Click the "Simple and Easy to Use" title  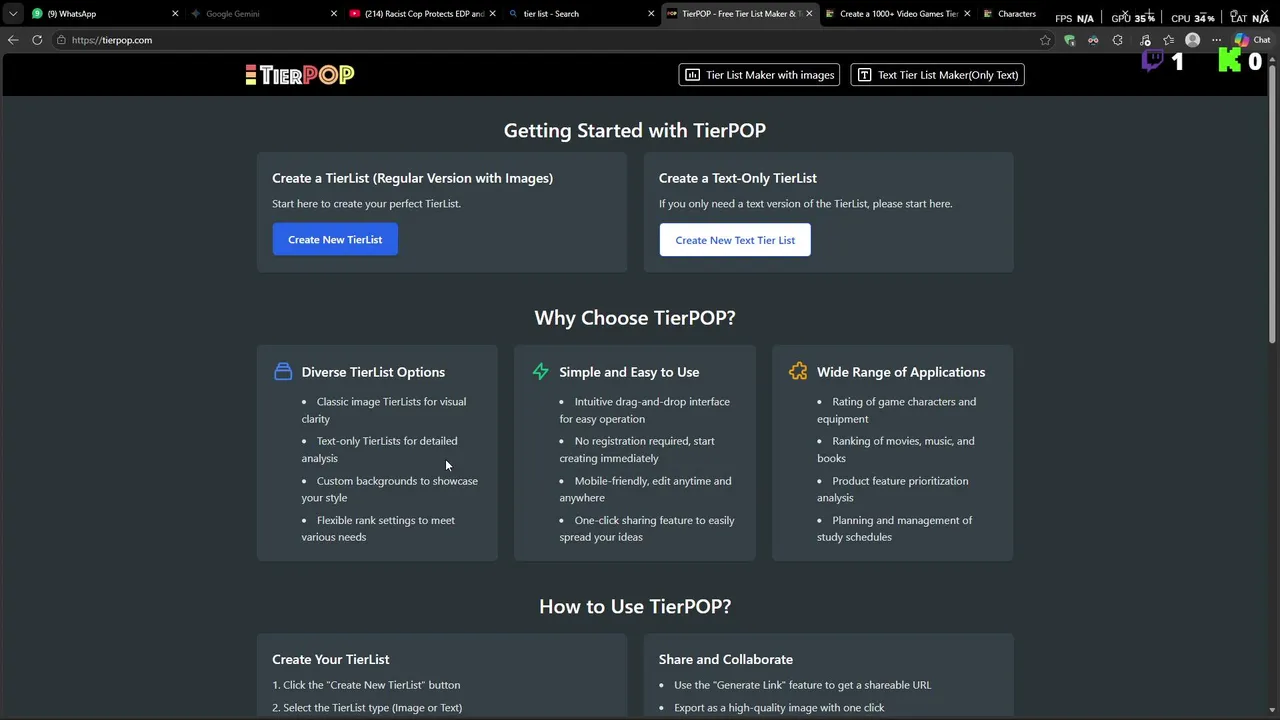point(629,372)
